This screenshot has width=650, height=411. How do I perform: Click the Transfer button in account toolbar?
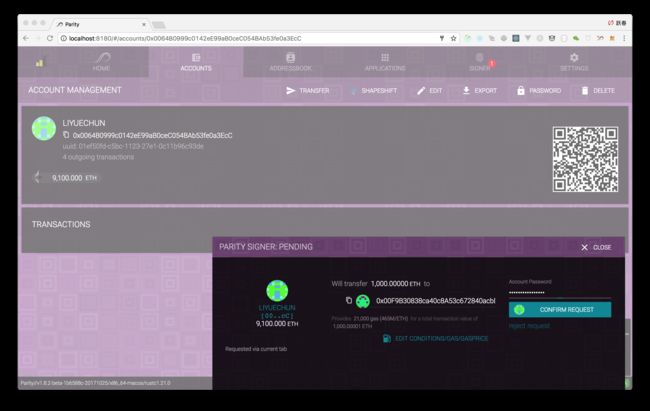click(x=308, y=90)
